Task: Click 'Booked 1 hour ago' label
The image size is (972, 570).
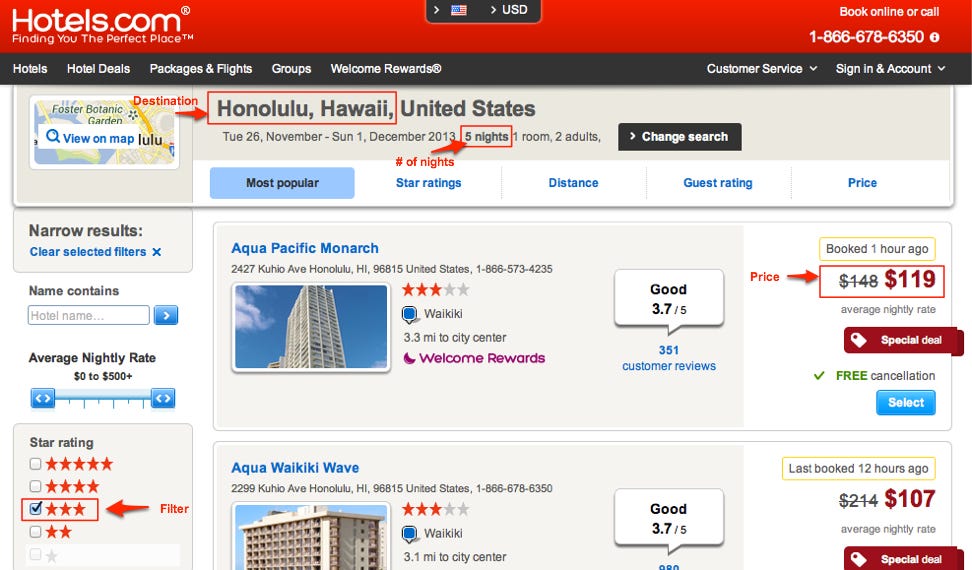Action: coord(877,249)
